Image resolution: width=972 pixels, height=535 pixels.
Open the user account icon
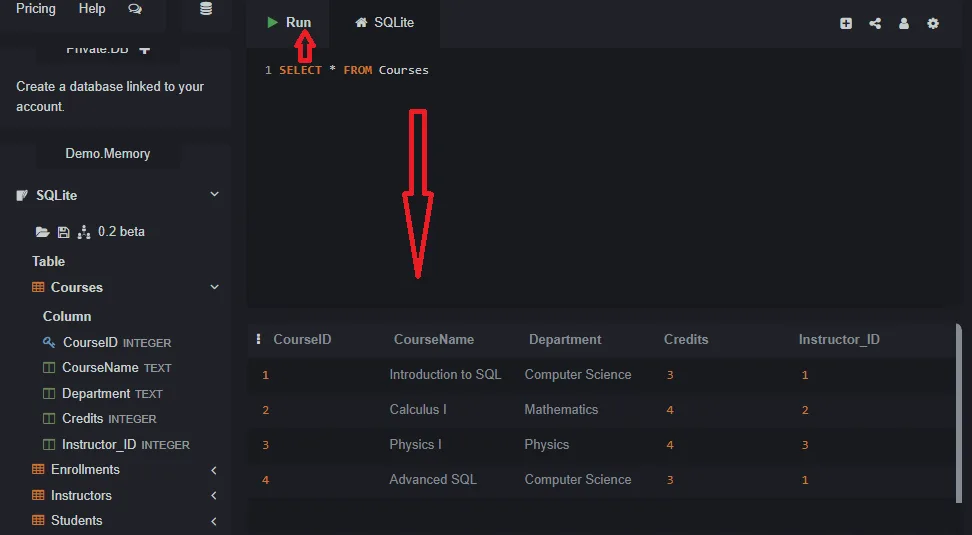tap(904, 23)
